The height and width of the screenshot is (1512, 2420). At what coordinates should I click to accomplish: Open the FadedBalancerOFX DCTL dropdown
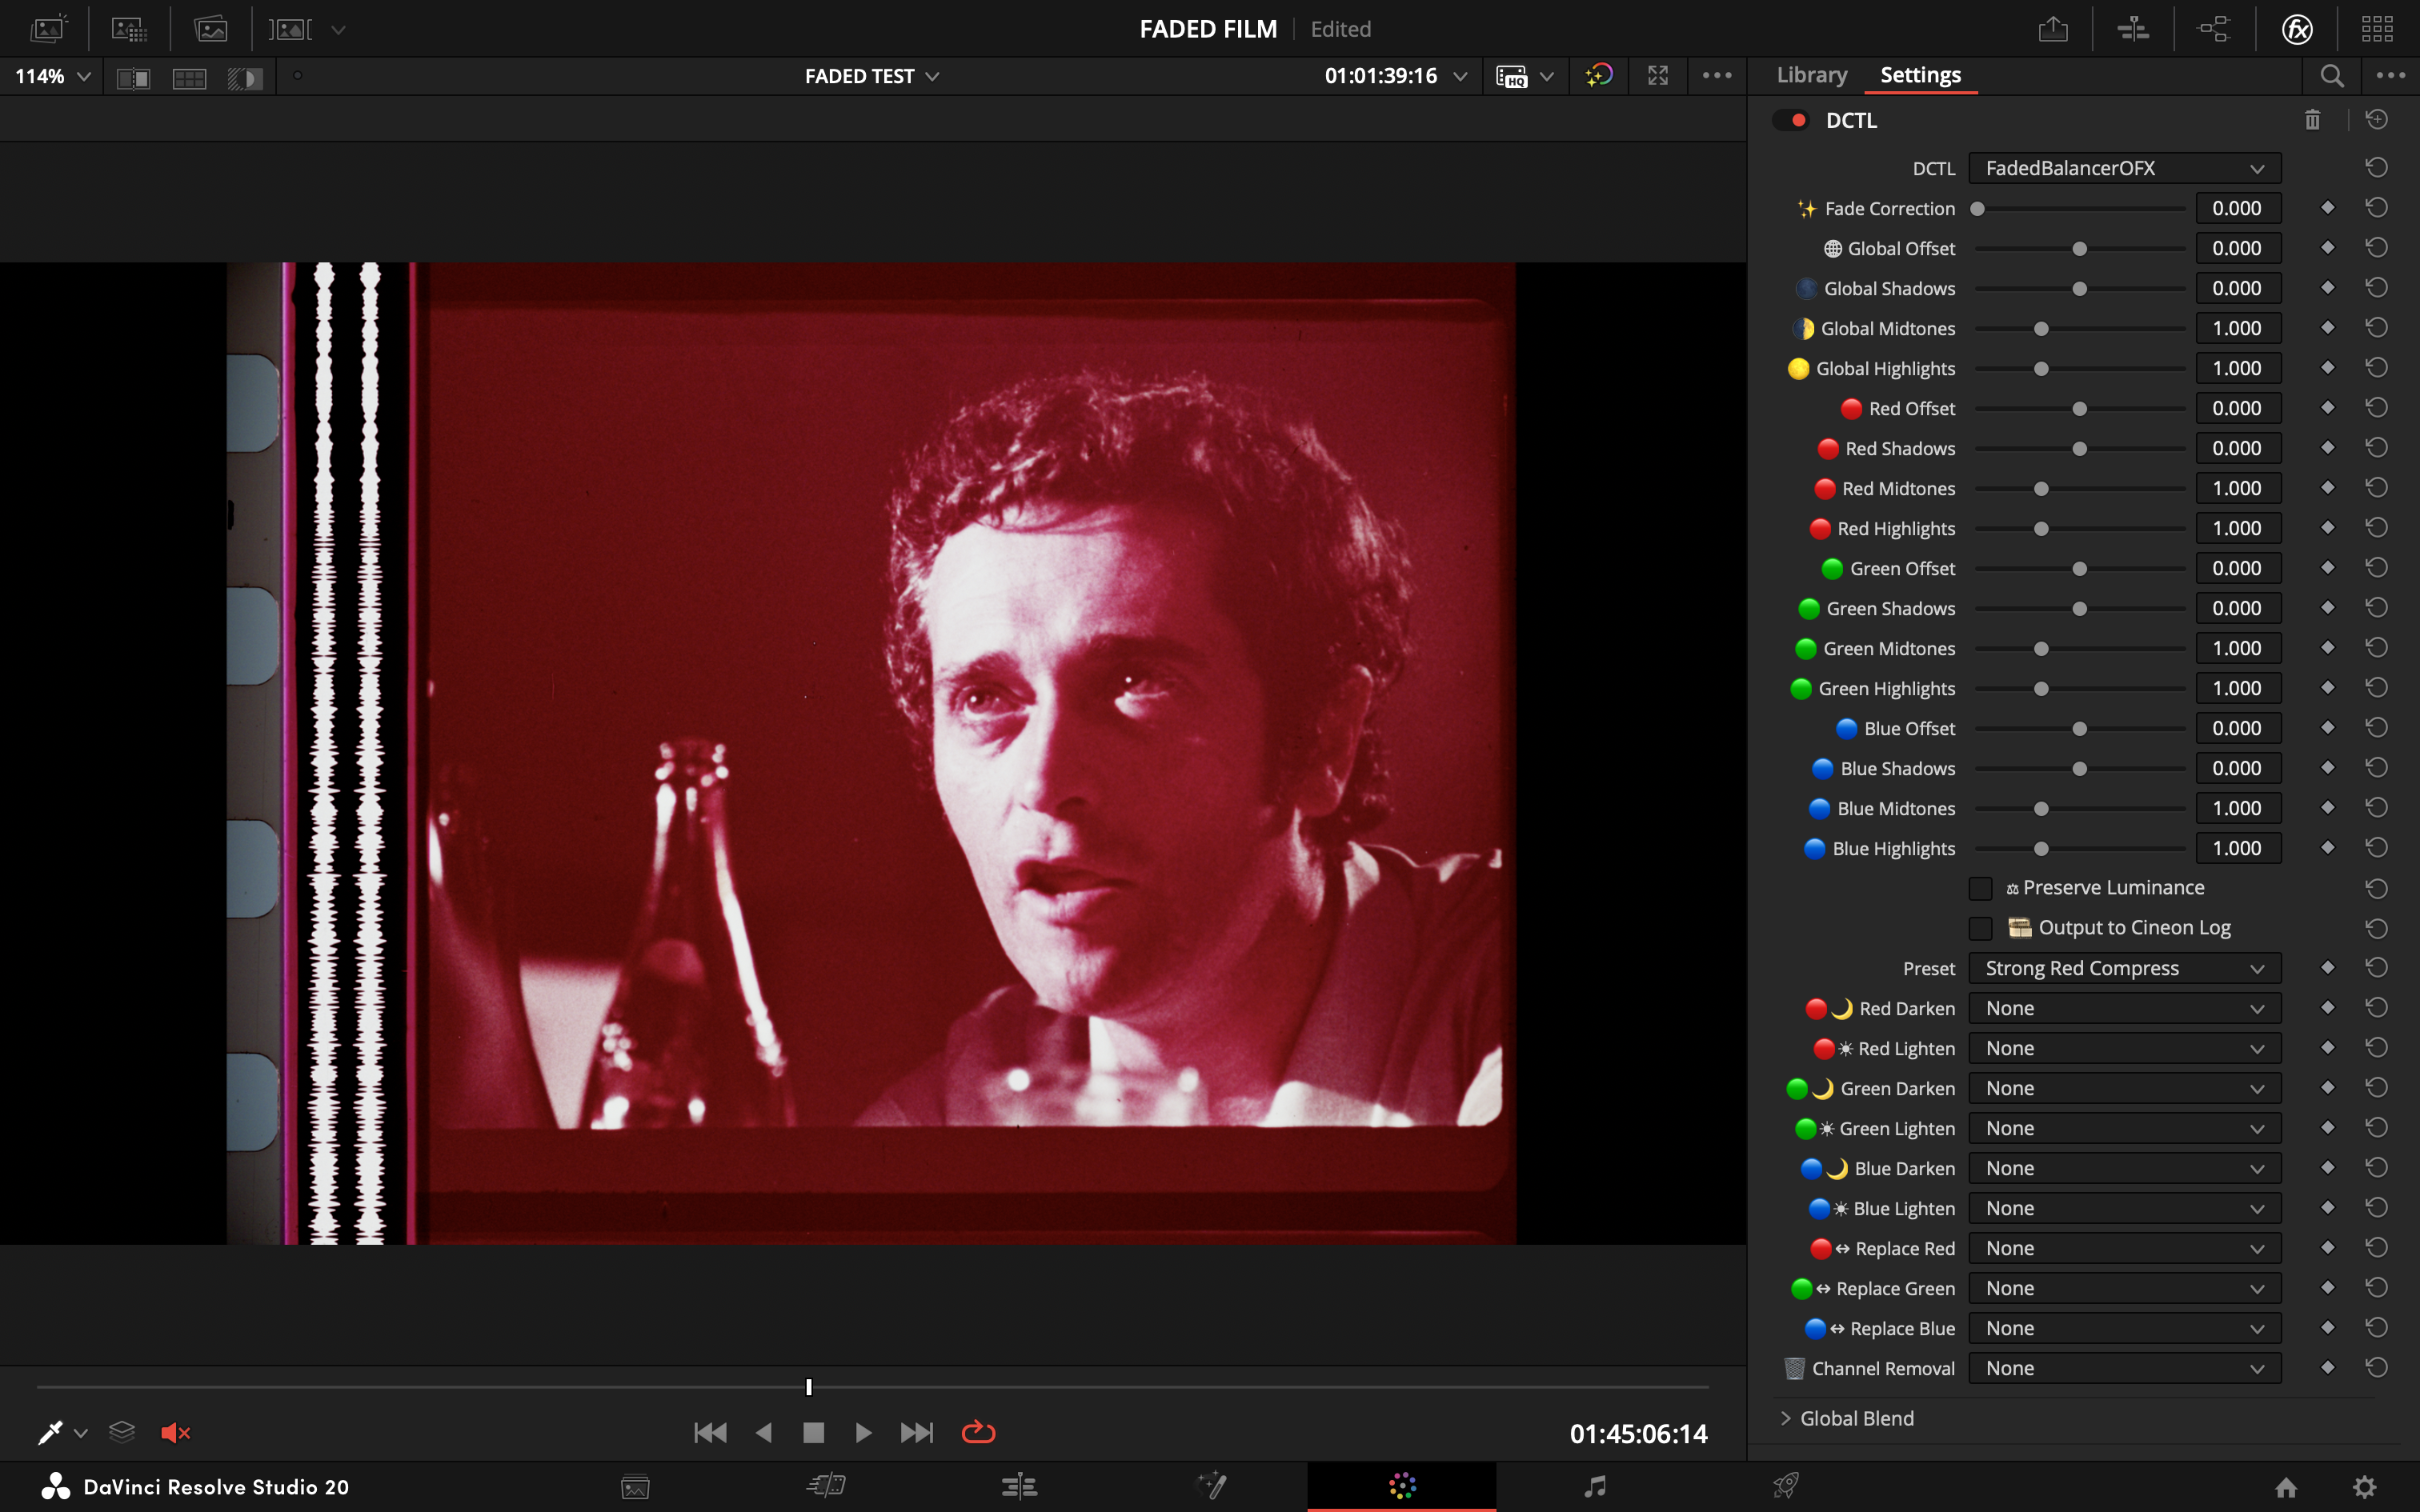coord(2124,168)
